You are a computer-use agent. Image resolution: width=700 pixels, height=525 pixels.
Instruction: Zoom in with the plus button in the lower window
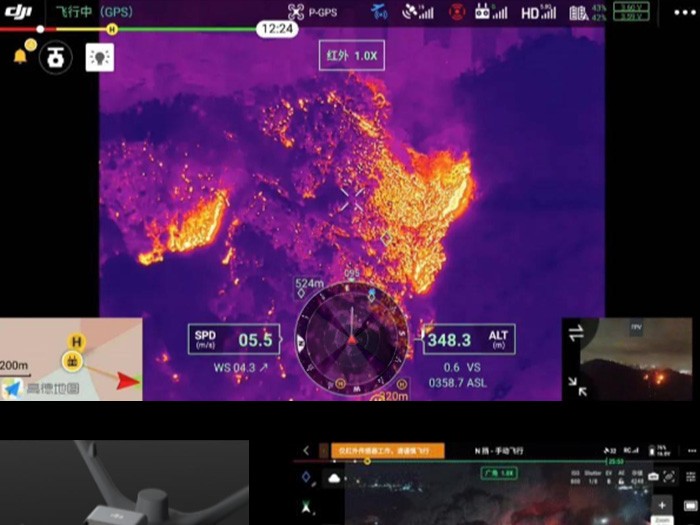[x=662, y=505]
